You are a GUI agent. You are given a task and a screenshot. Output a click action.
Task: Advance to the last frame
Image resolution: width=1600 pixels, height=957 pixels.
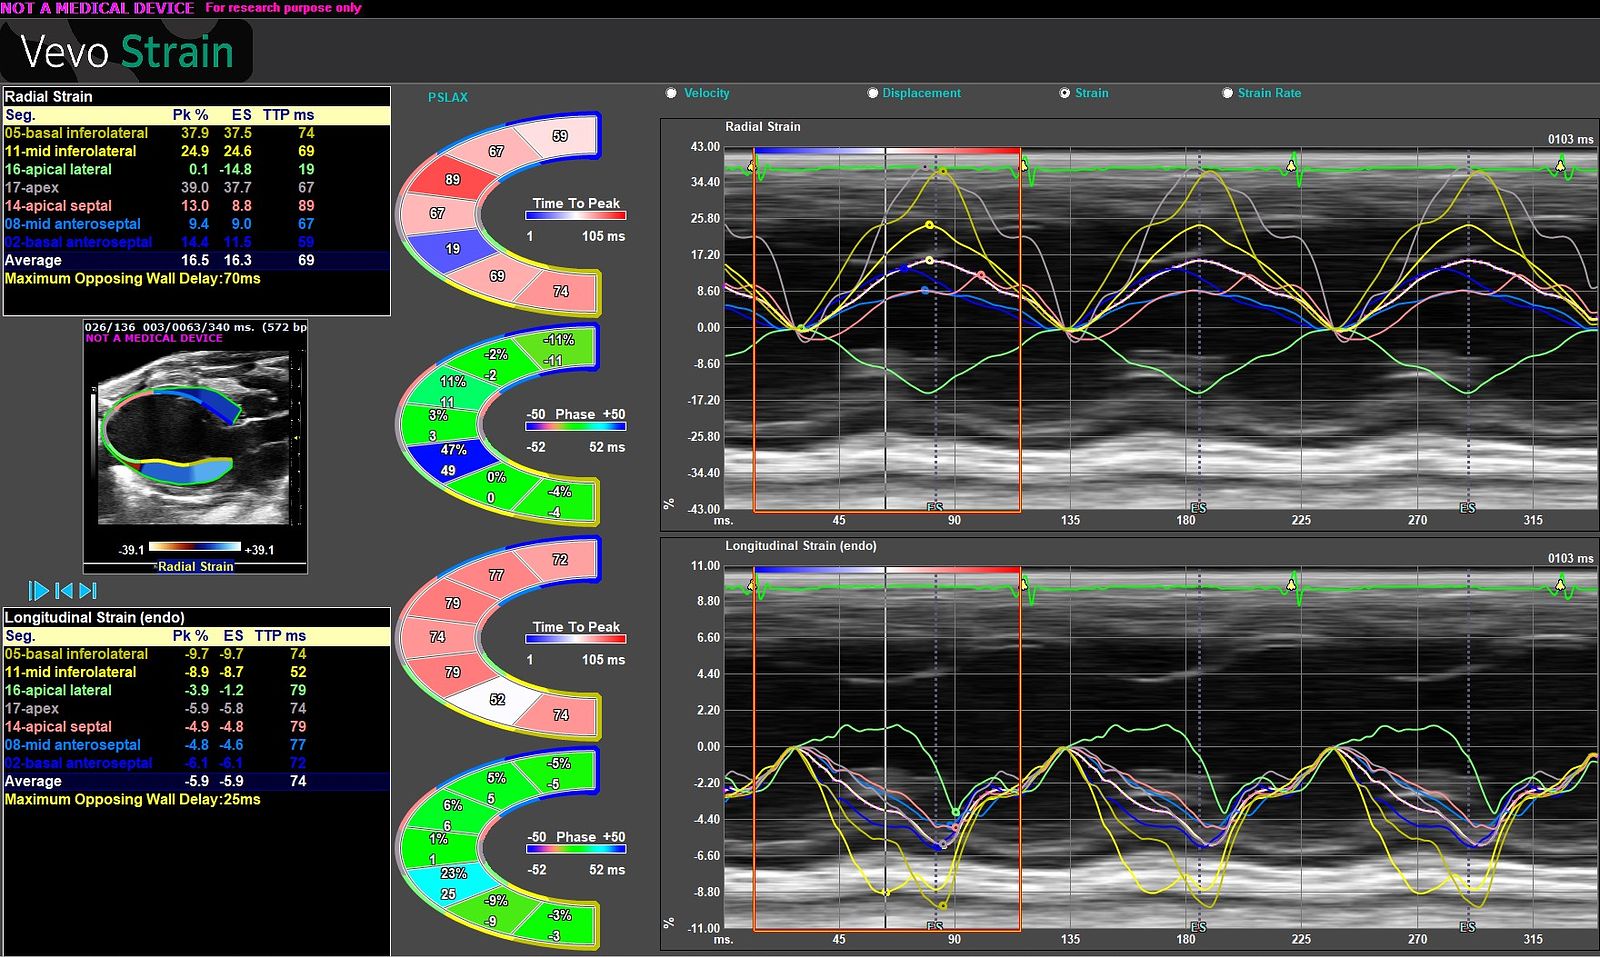tap(86, 590)
